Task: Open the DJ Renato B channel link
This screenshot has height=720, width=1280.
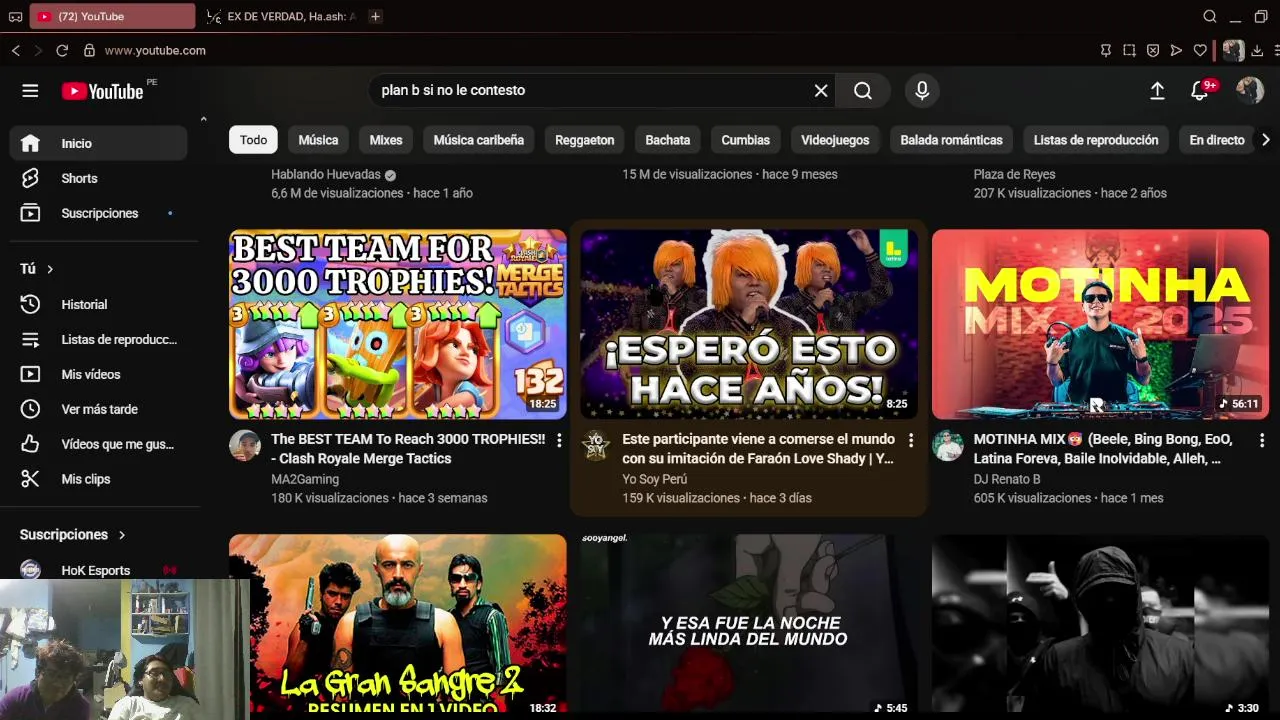Action: pyautogui.click(x=1007, y=479)
